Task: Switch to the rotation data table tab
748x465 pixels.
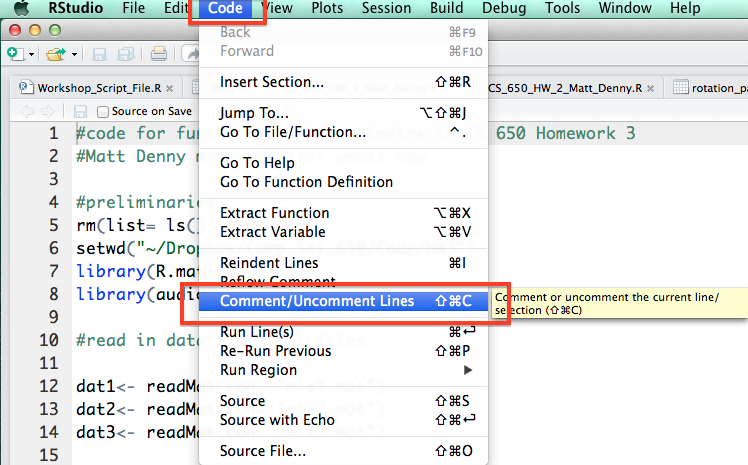Action: [711, 88]
